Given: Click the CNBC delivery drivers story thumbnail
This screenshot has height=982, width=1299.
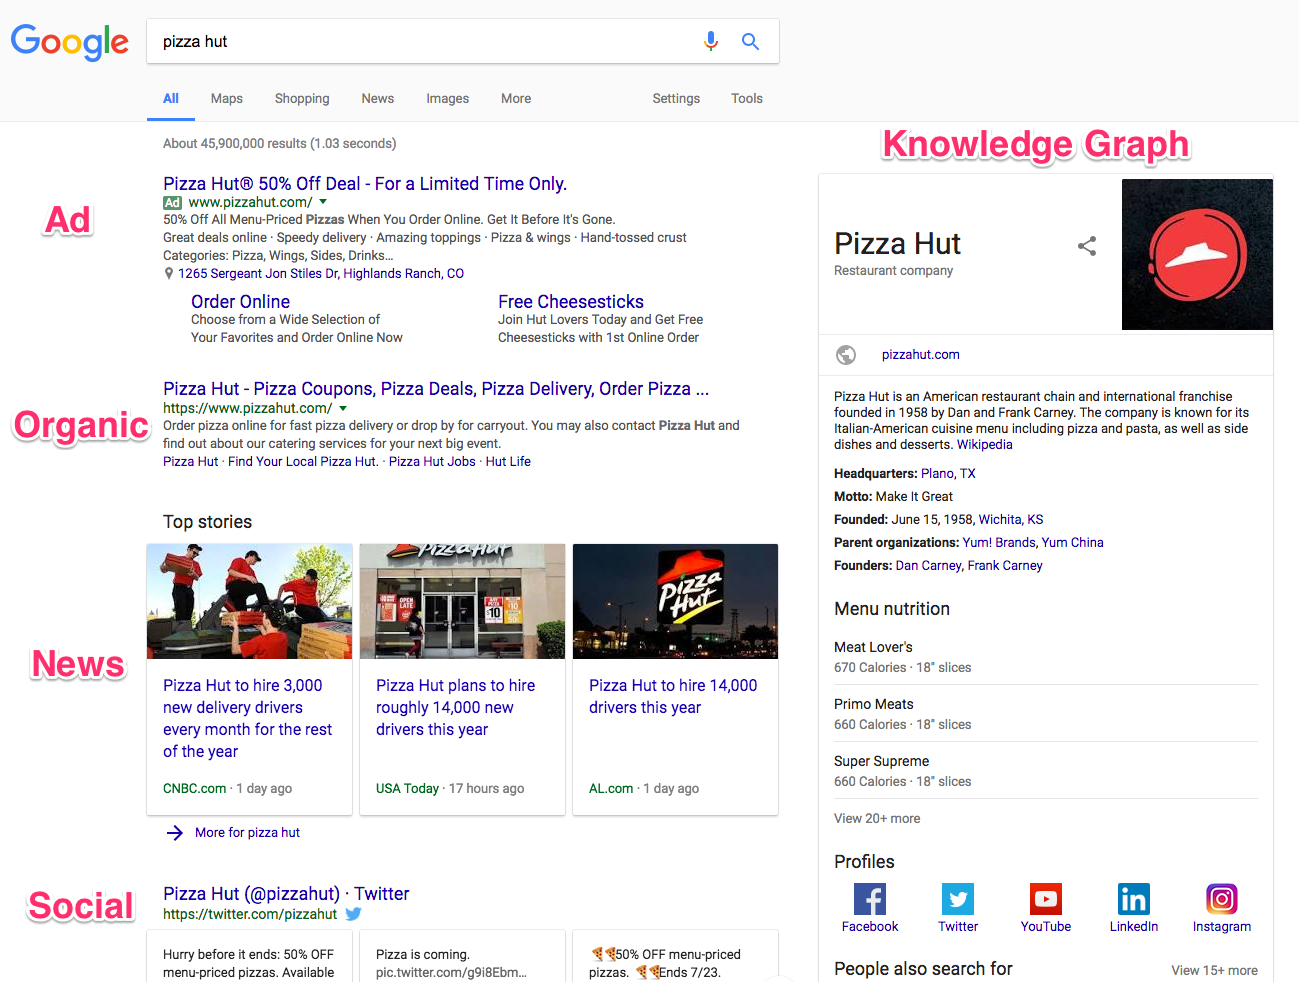Looking at the screenshot, I should coord(248,601).
